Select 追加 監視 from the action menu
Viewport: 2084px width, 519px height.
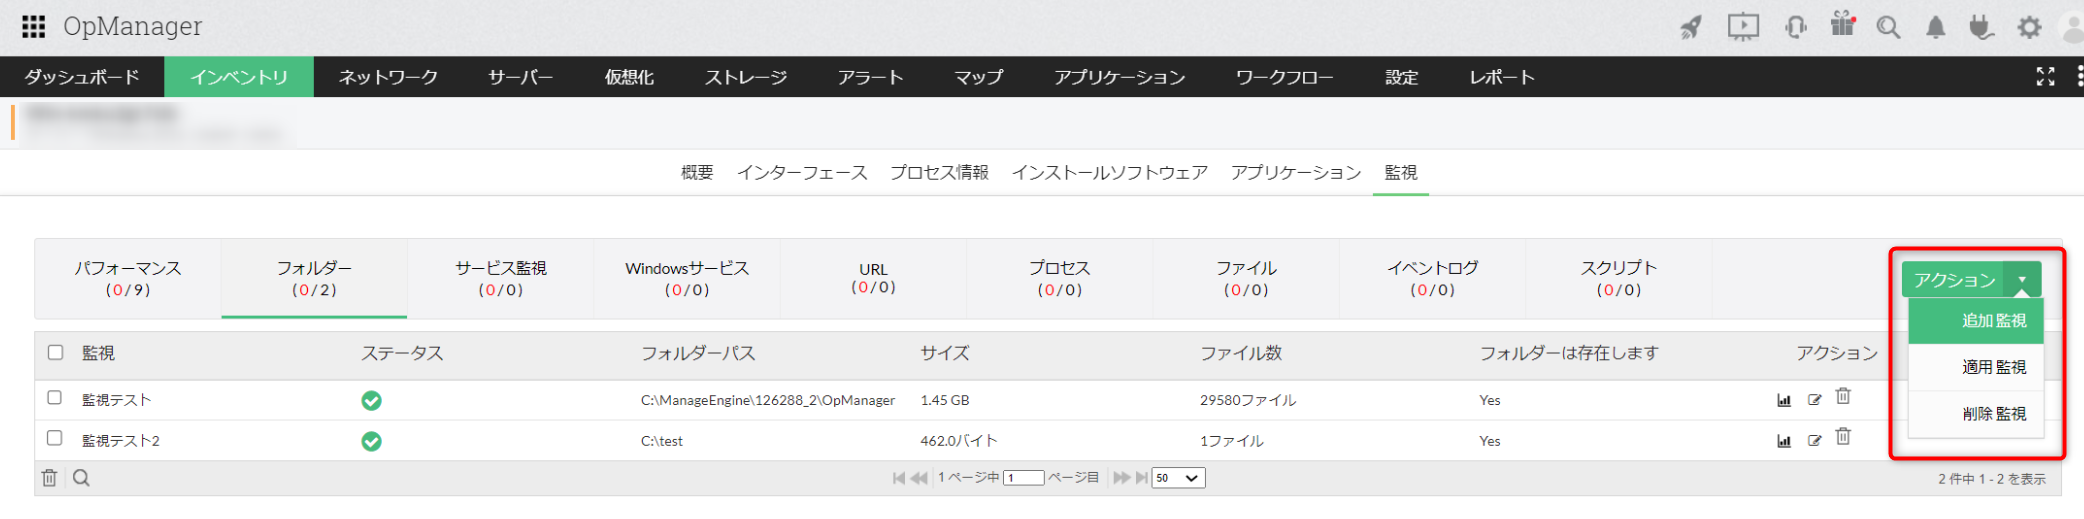1976,321
